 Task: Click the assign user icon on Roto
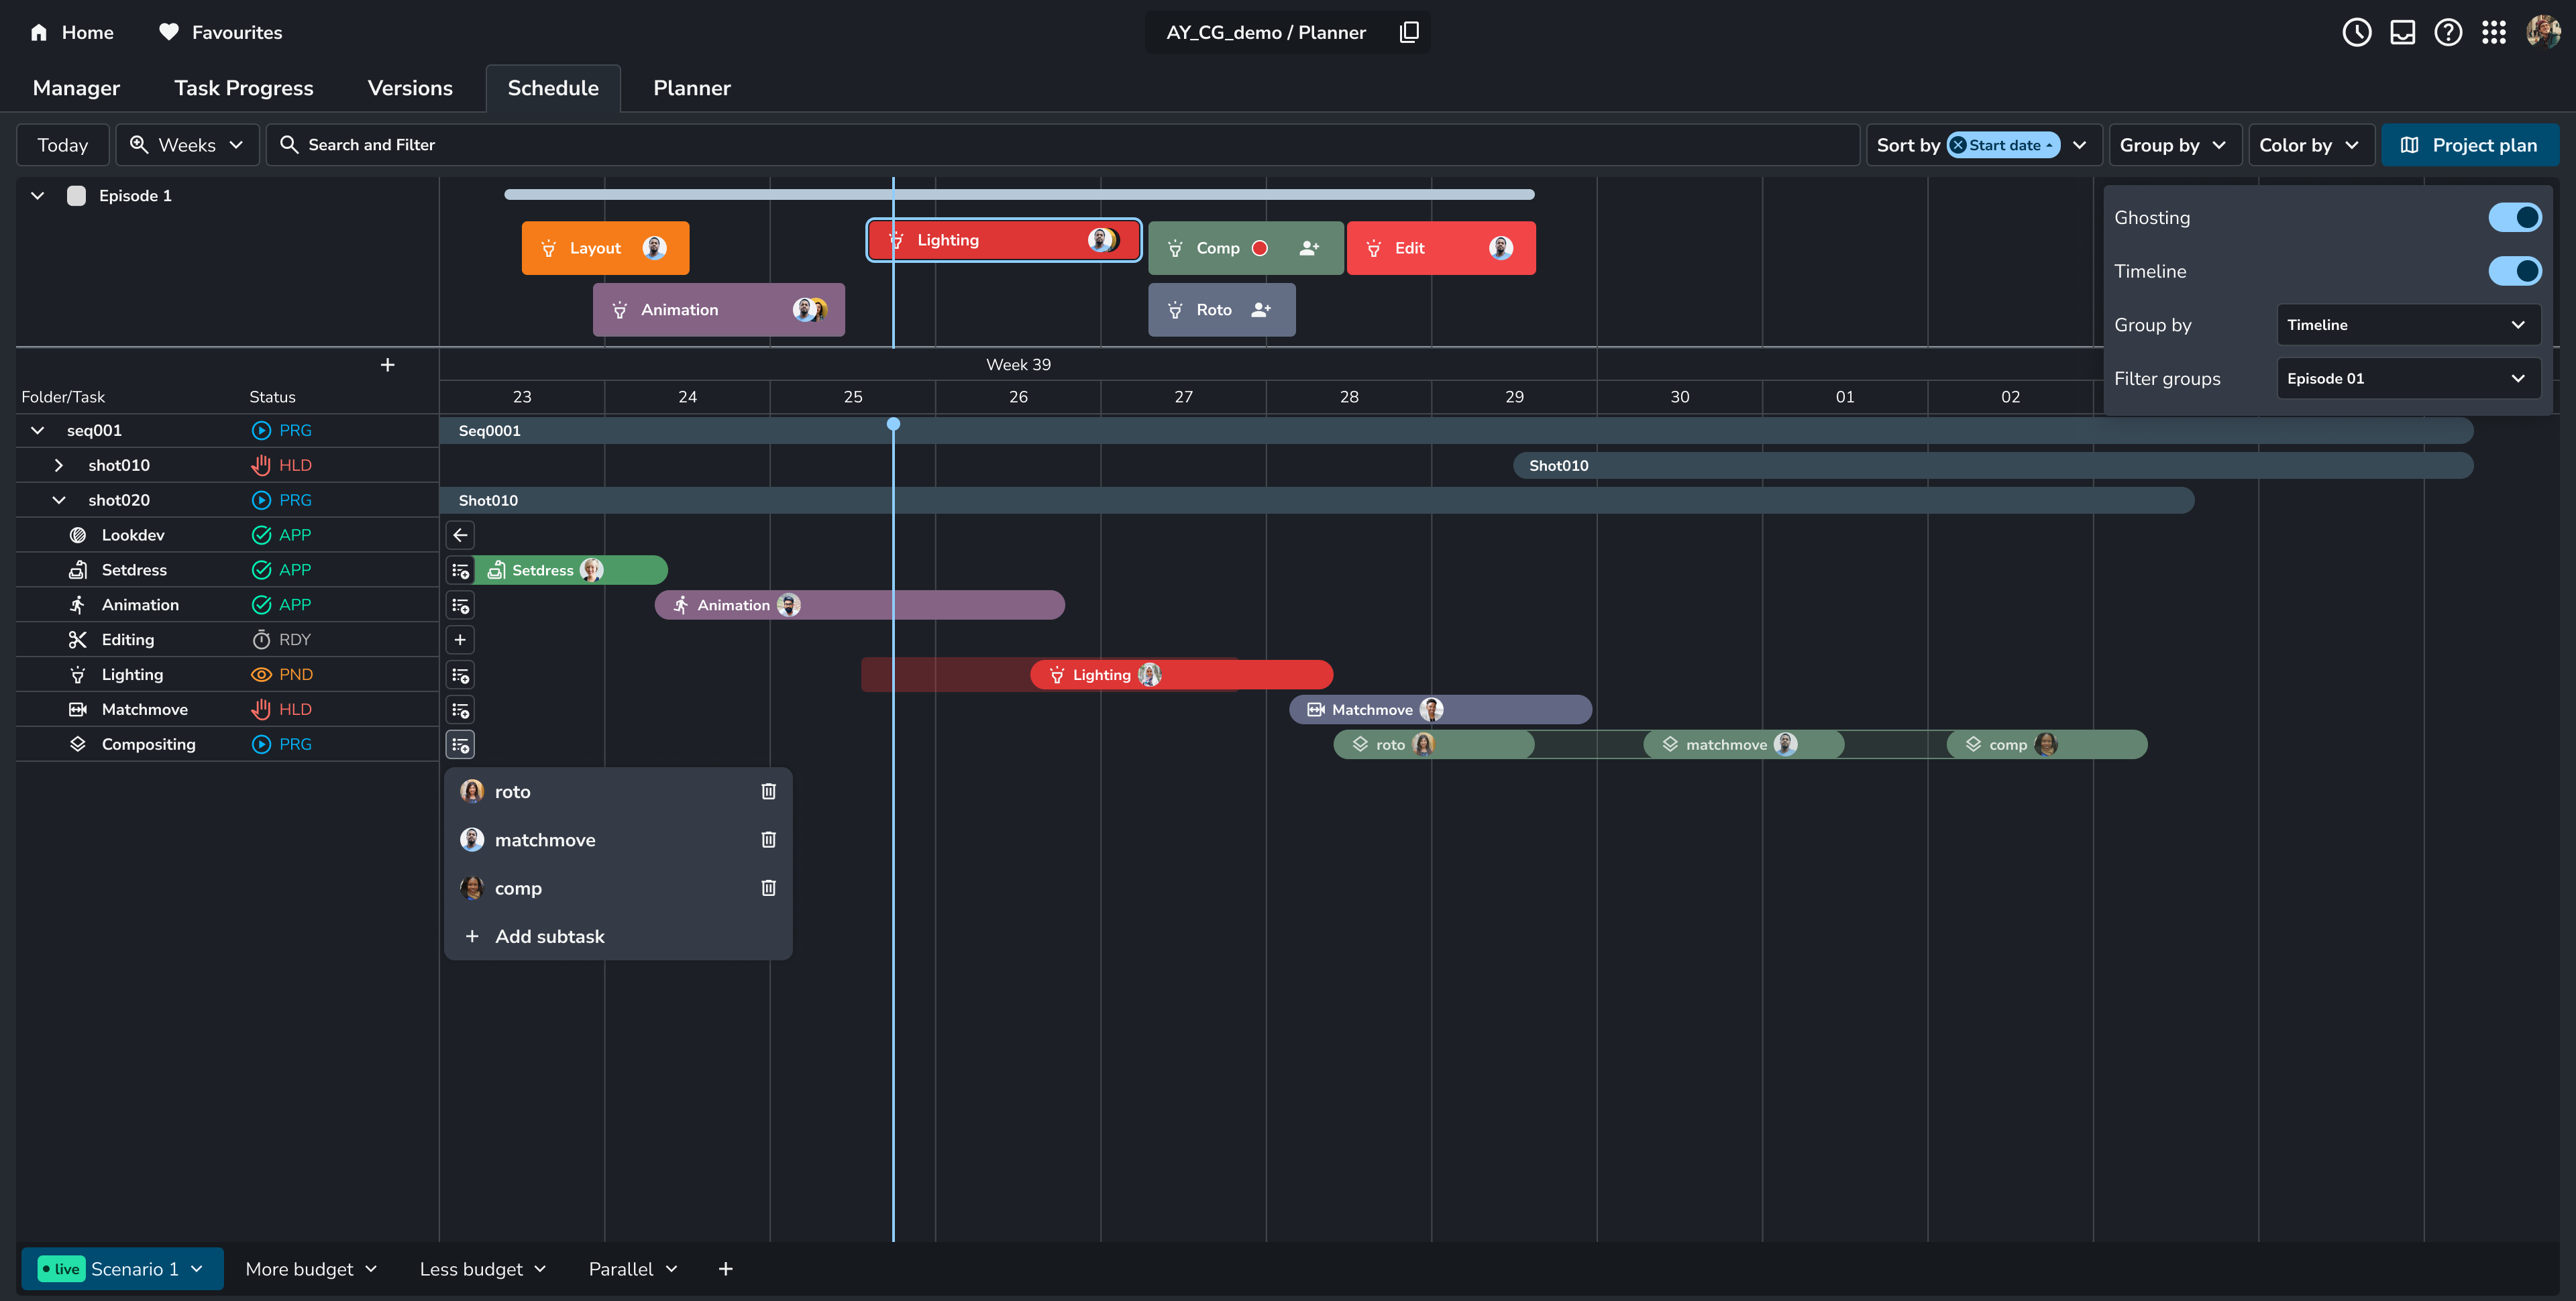[x=1261, y=310]
